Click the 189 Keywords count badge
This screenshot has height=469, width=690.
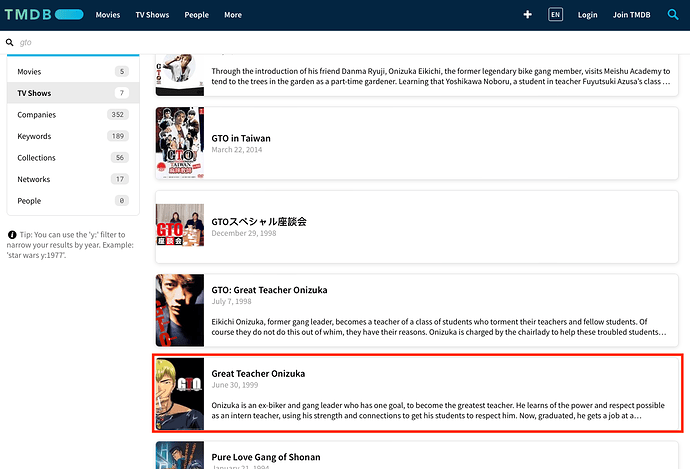click(x=117, y=136)
